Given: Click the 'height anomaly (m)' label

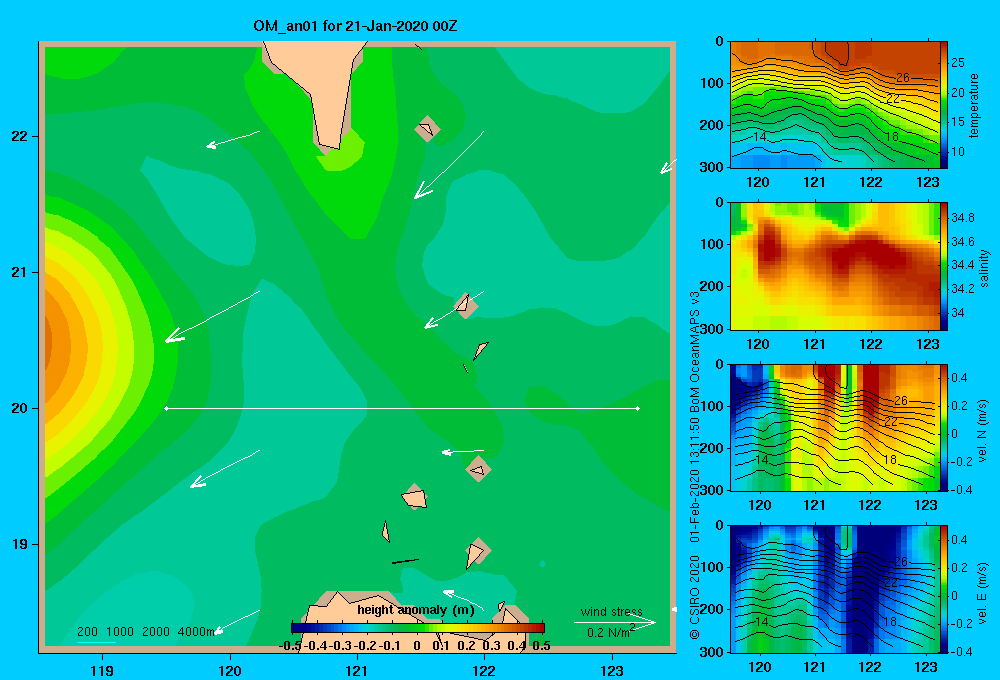Looking at the screenshot, I should [x=416, y=610].
